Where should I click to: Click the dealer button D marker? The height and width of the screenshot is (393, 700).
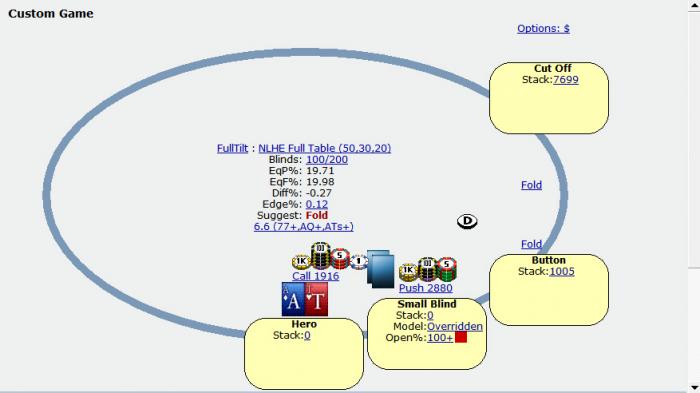point(467,221)
